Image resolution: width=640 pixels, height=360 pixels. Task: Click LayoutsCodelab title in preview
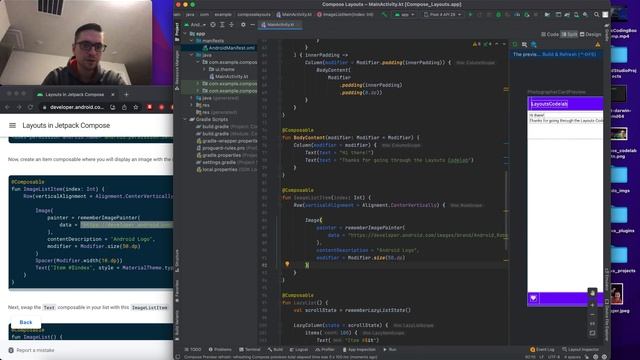click(x=549, y=104)
